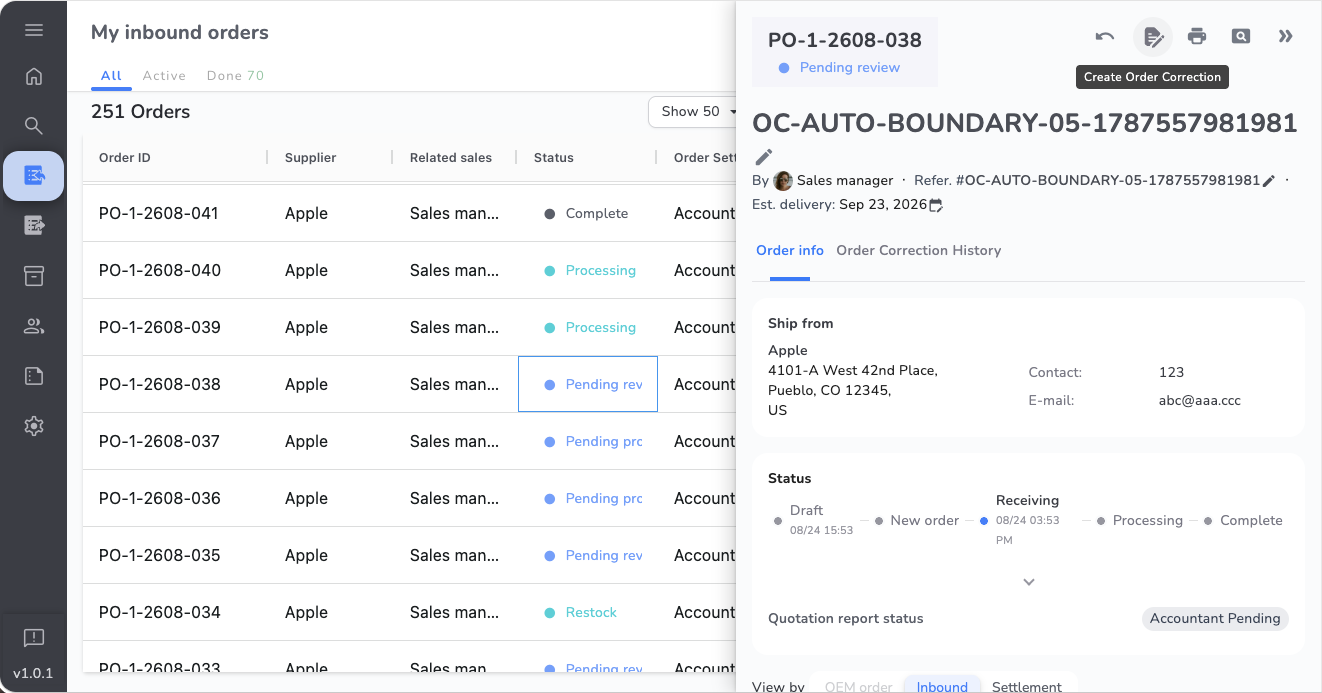The height and width of the screenshot is (693, 1322).
Task: Select the Inbound view option
Action: 942,686
